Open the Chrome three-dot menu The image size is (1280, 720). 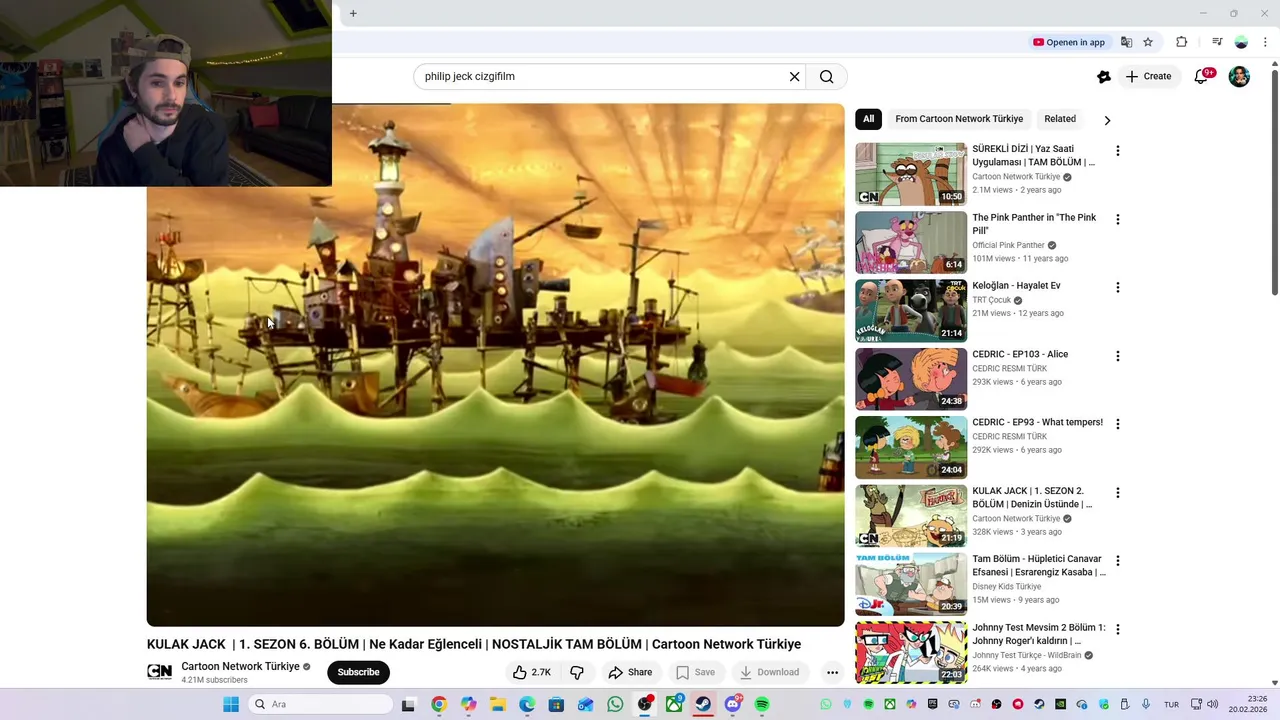click(1265, 42)
